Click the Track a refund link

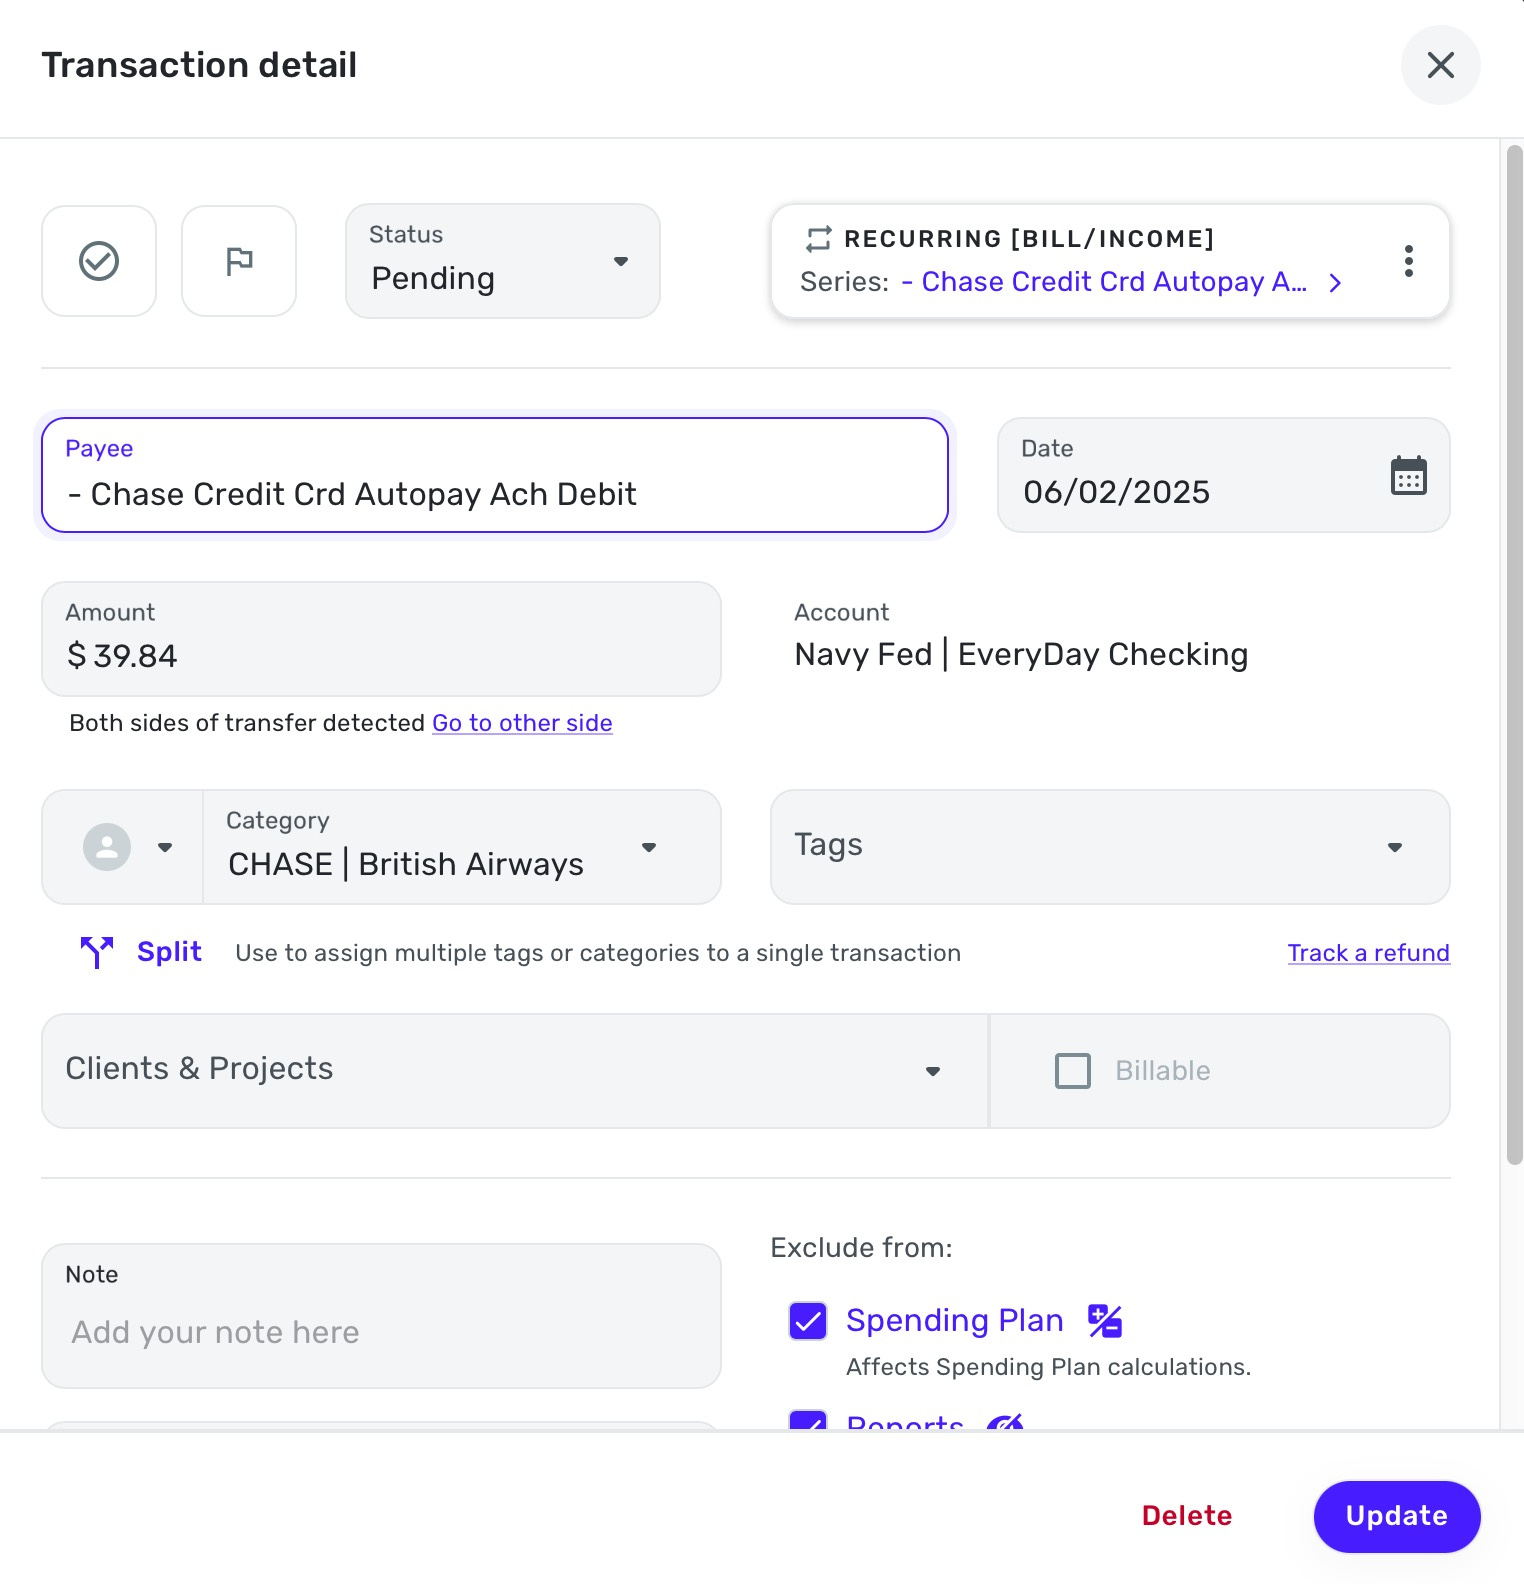[x=1368, y=953]
